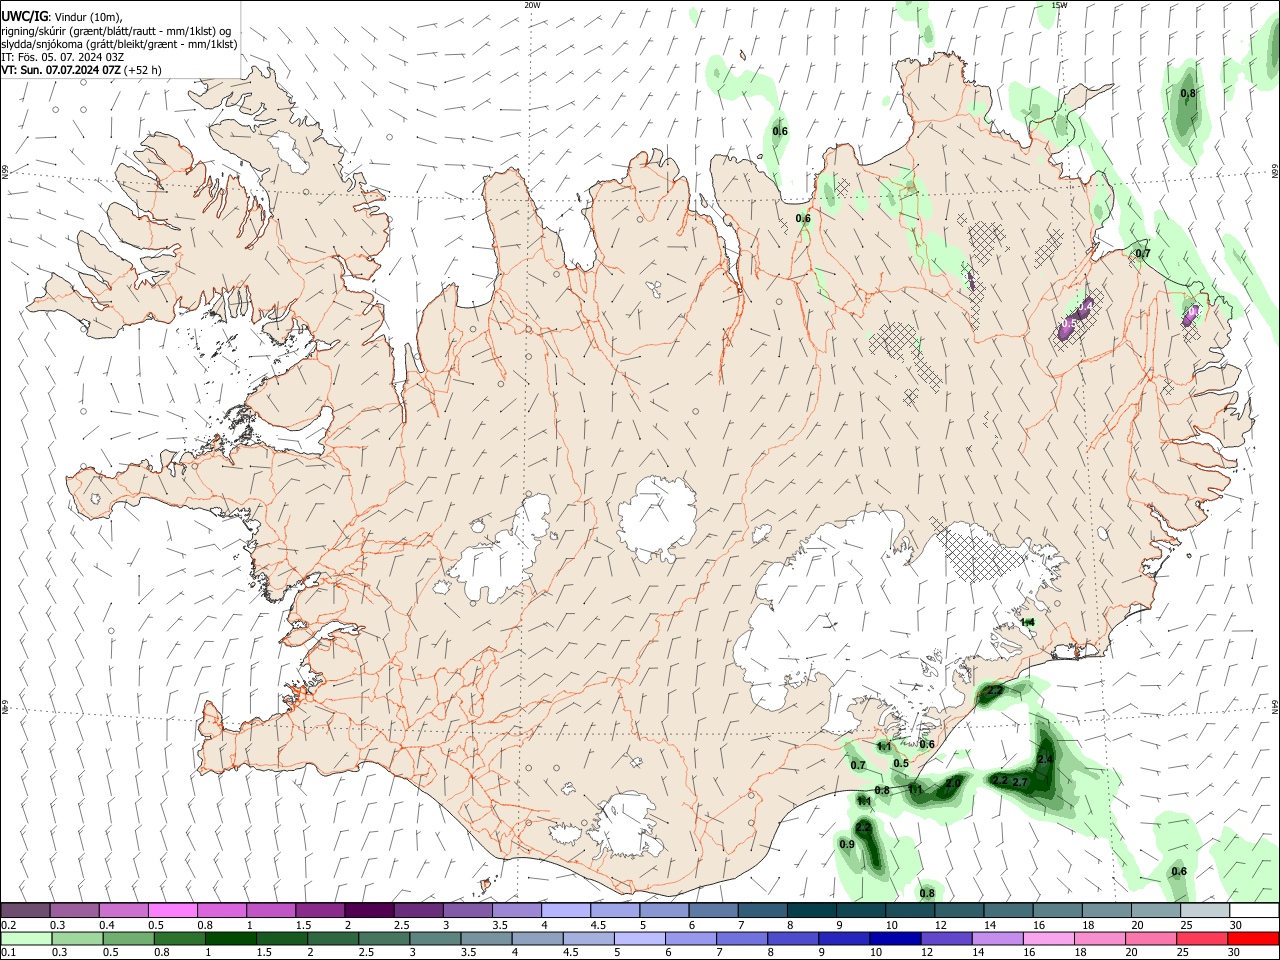This screenshot has width=1280, height=960.
Task: Click the 20W longitude label
Action: [x=532, y=5]
